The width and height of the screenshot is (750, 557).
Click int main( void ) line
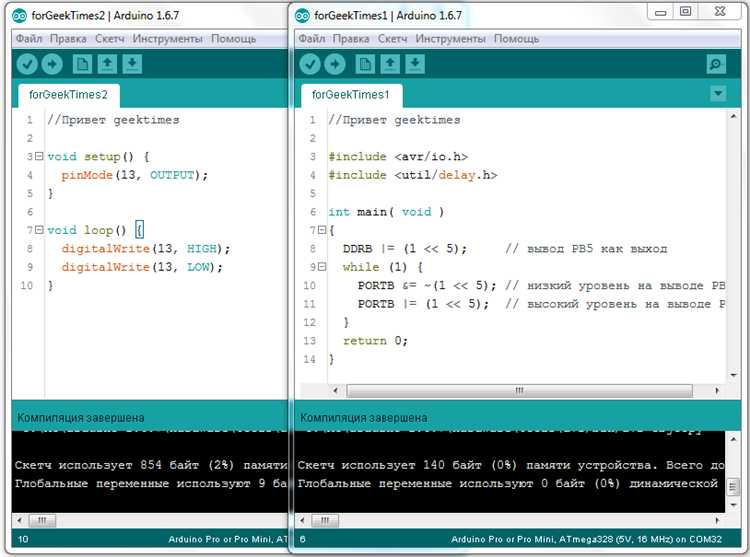(x=386, y=212)
